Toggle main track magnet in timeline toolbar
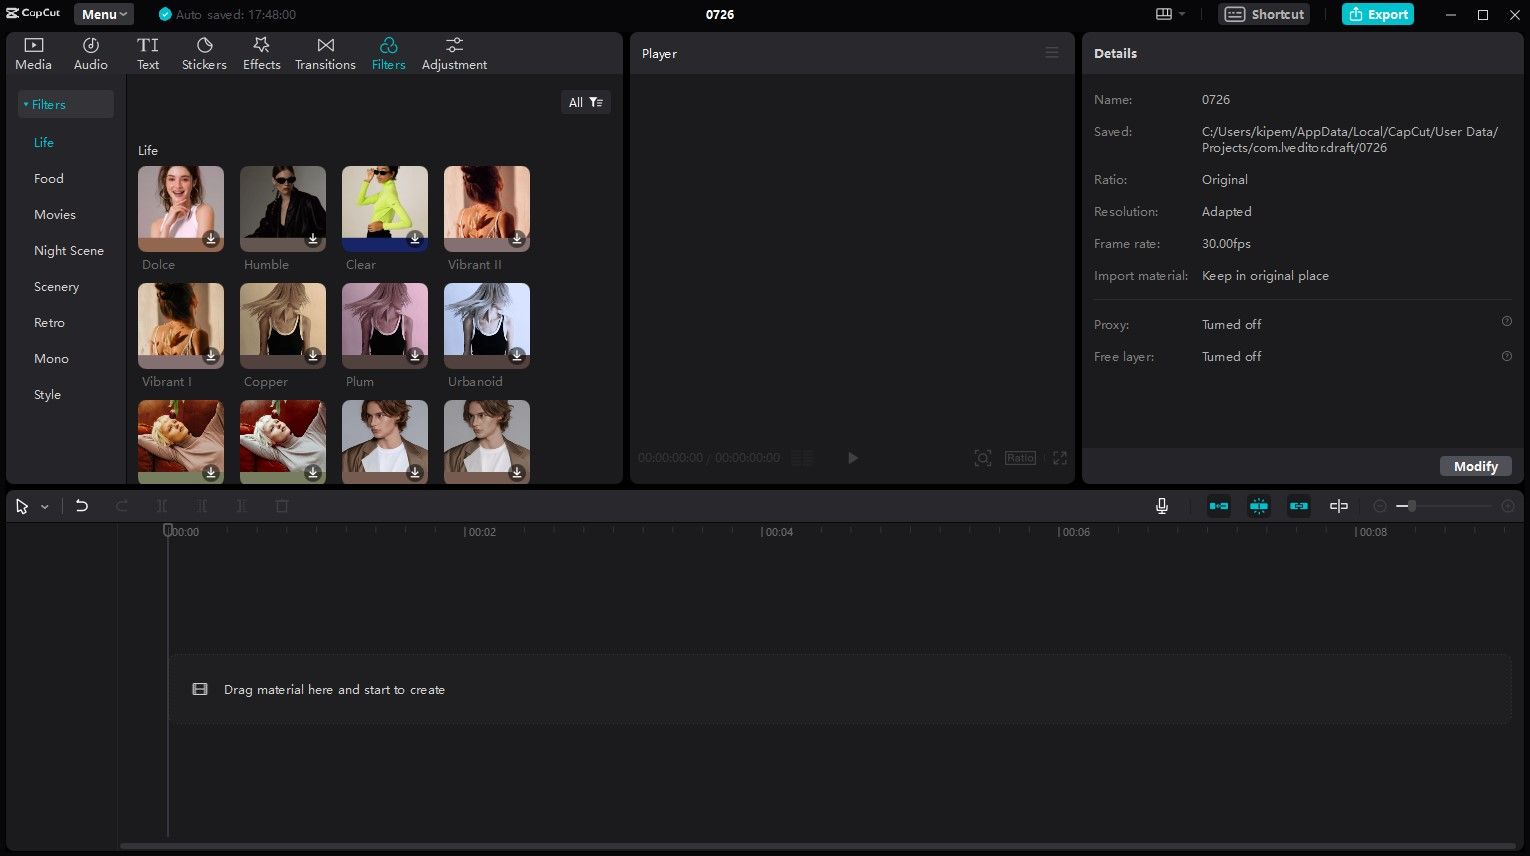Image resolution: width=1530 pixels, height=856 pixels. [x=1219, y=506]
